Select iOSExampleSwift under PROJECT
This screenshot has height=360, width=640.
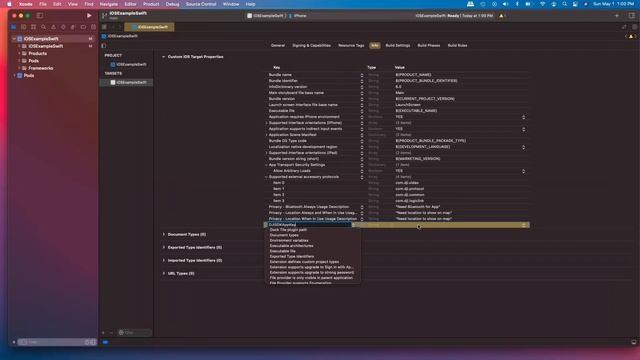coord(128,64)
